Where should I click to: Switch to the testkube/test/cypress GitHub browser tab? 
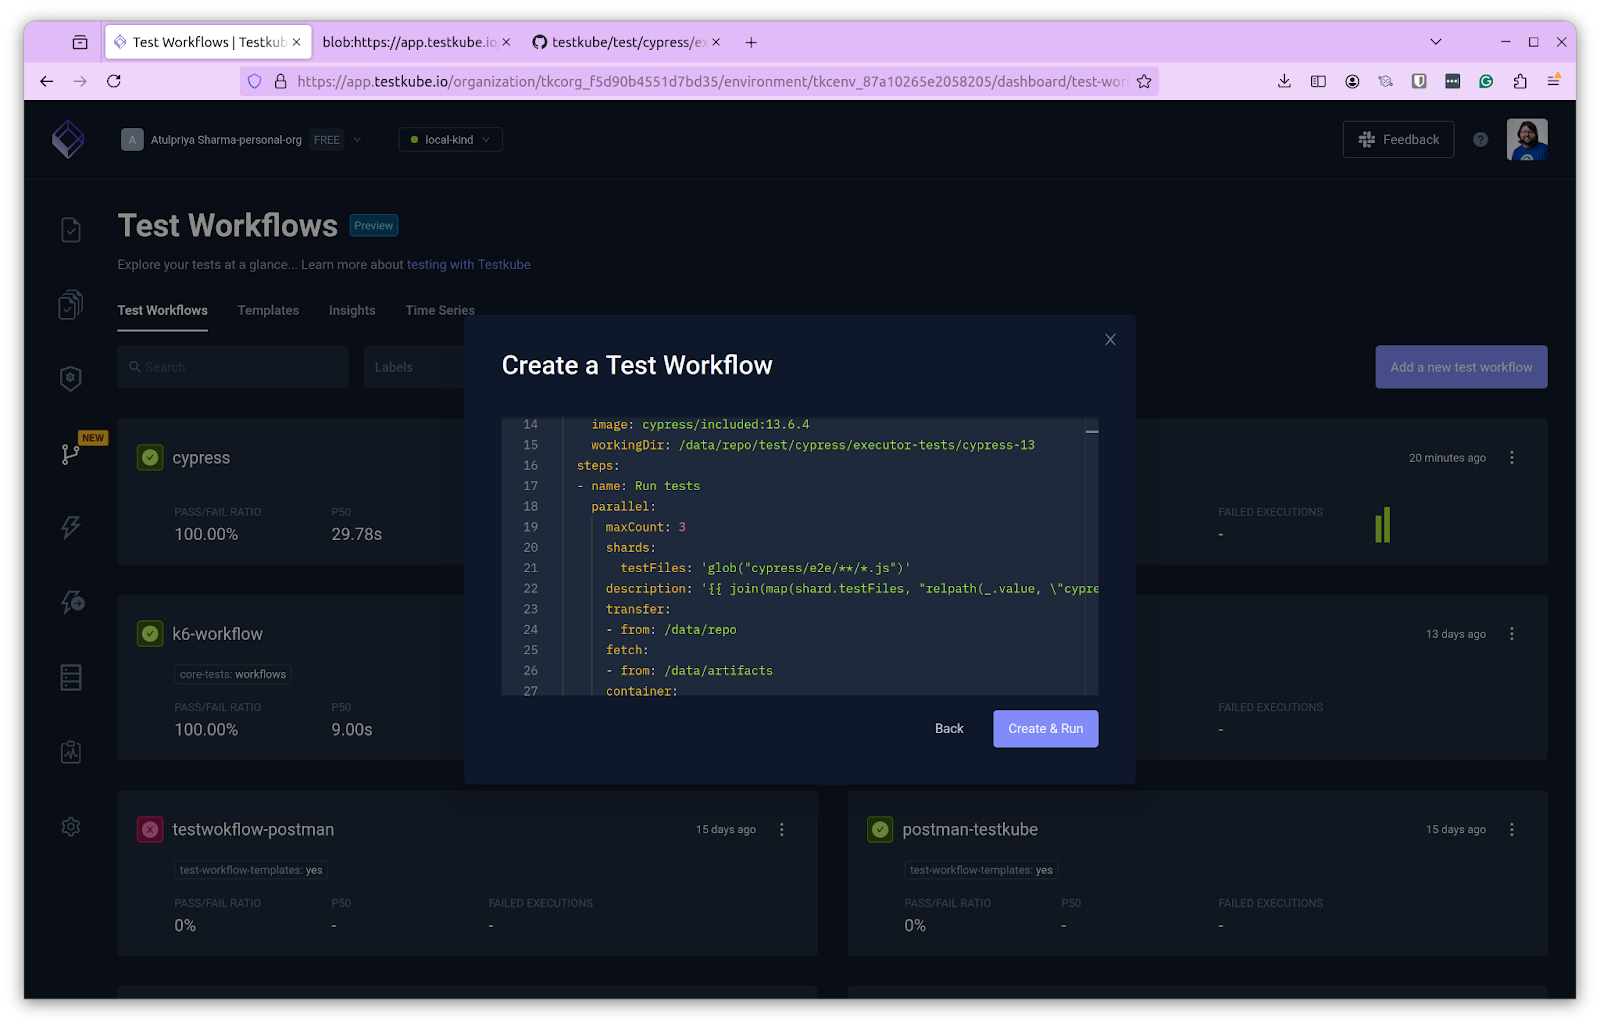click(619, 42)
